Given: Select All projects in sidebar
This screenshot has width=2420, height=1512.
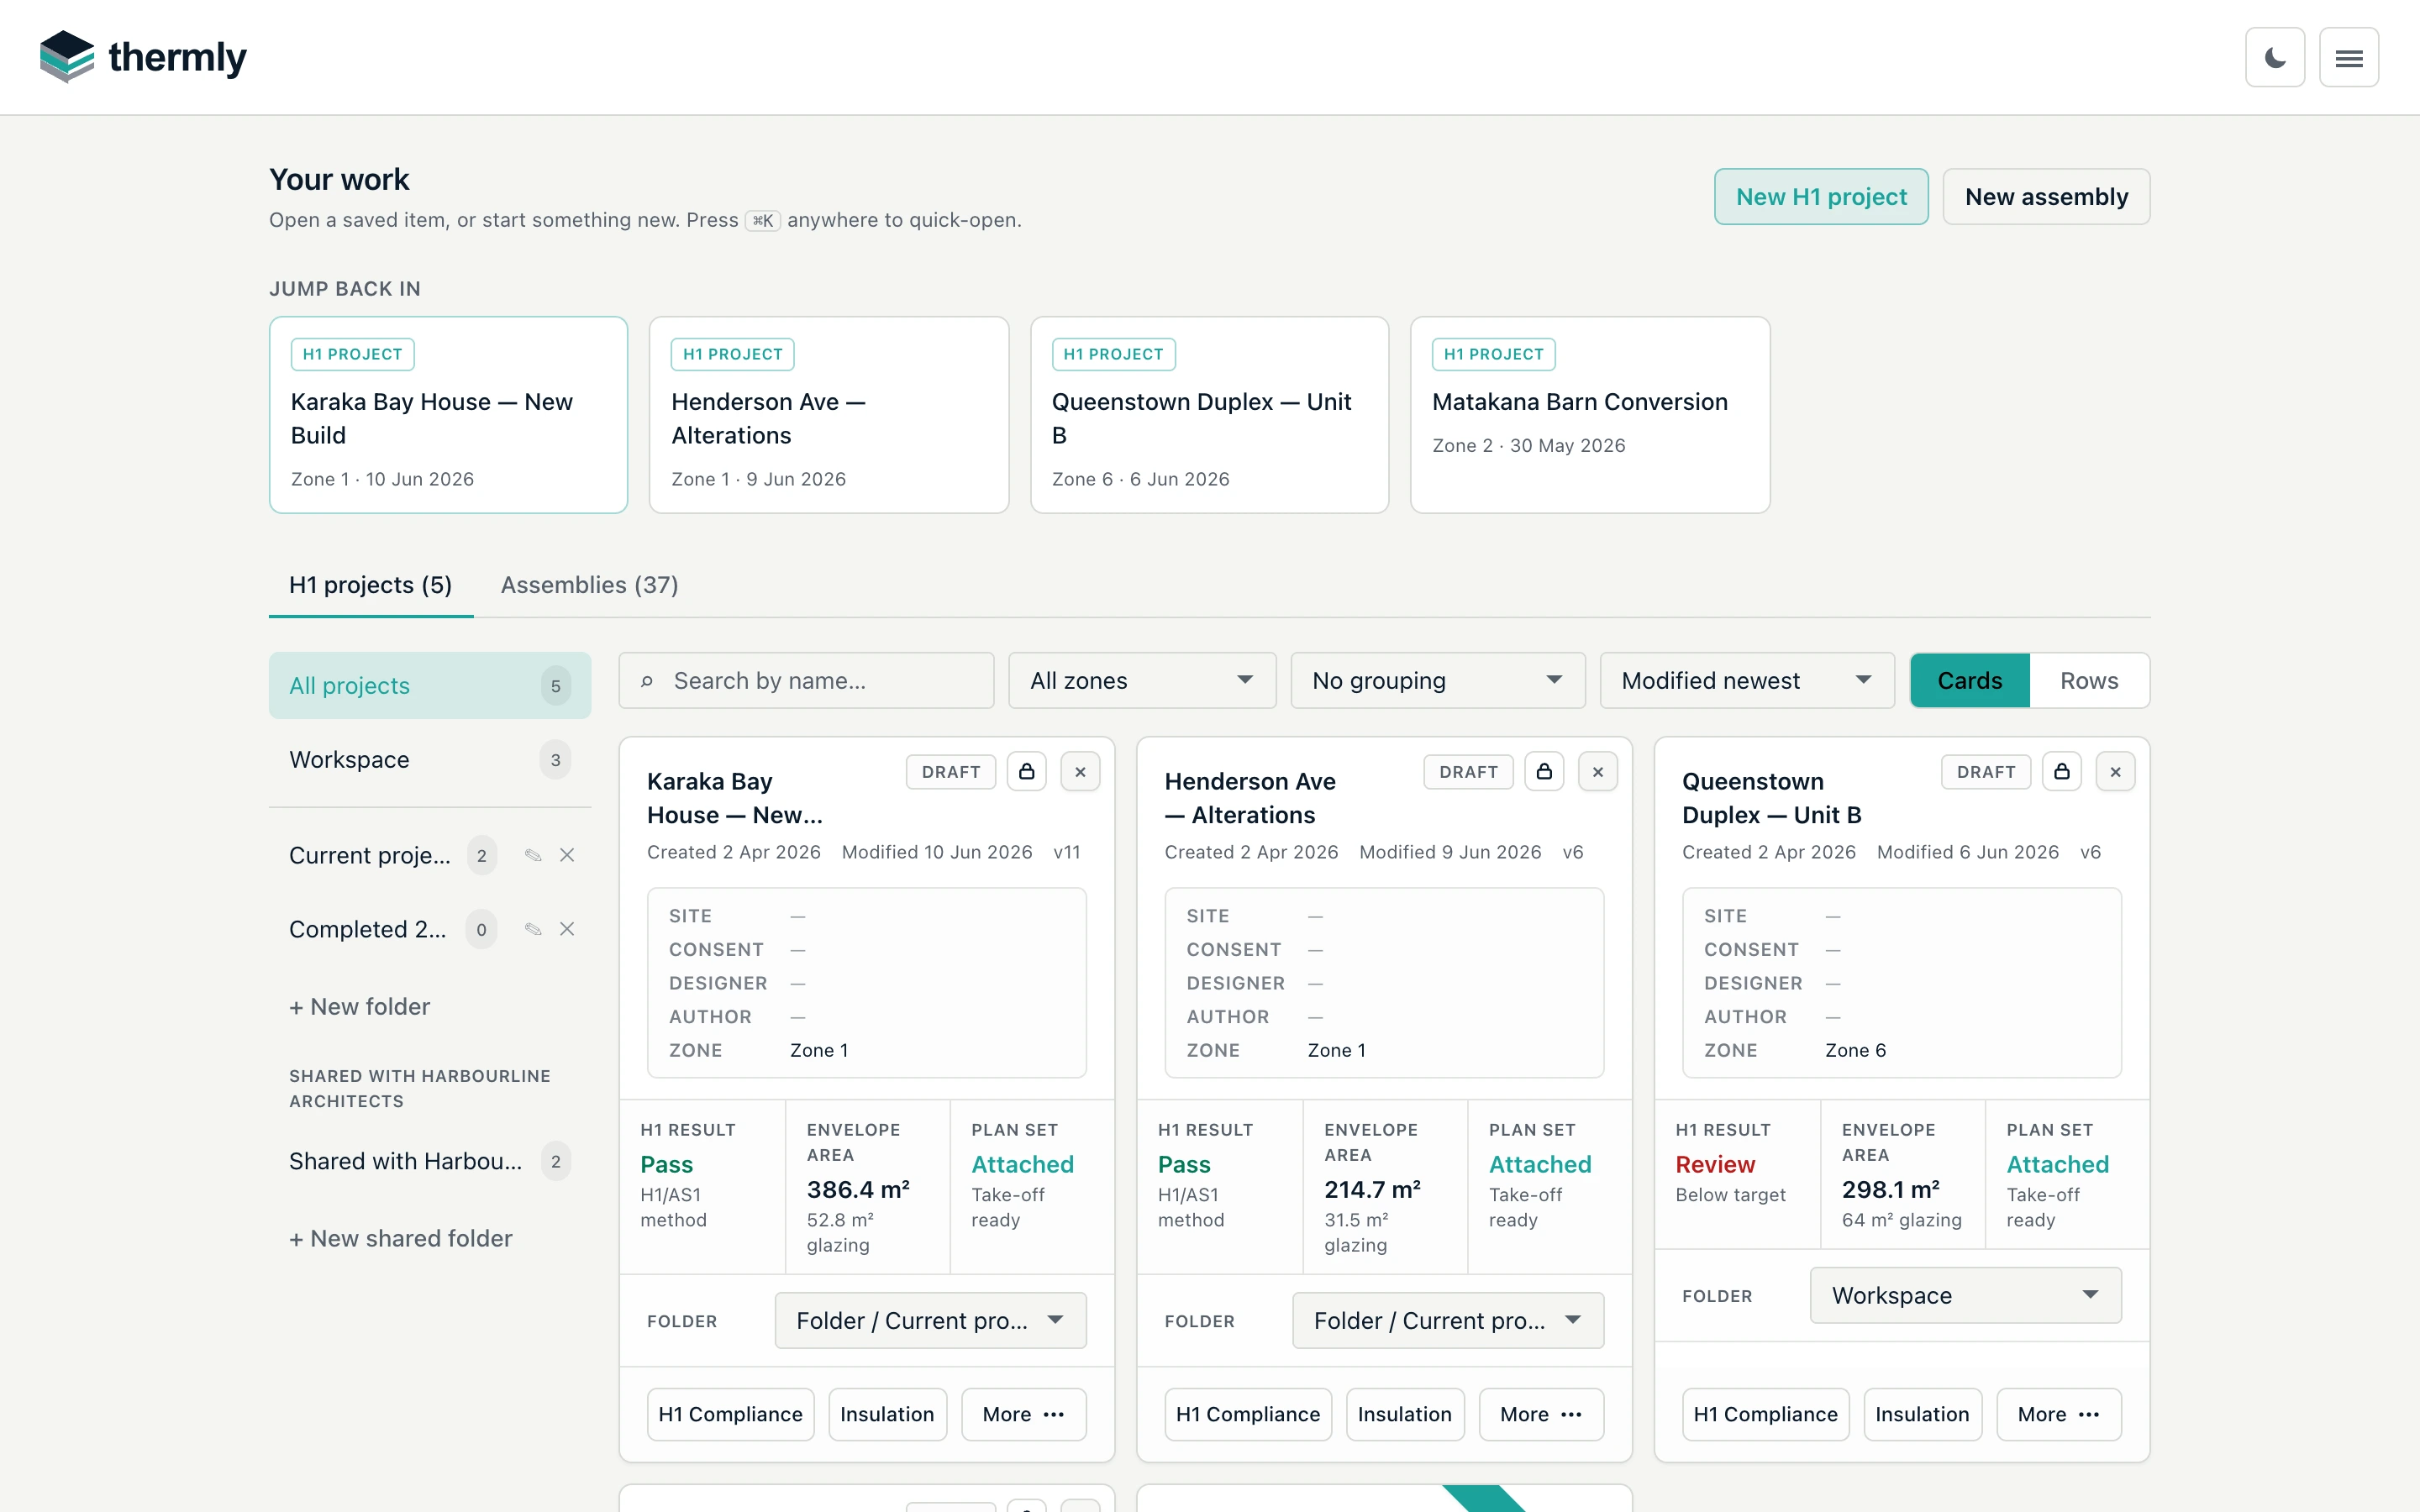Looking at the screenshot, I should (x=430, y=686).
